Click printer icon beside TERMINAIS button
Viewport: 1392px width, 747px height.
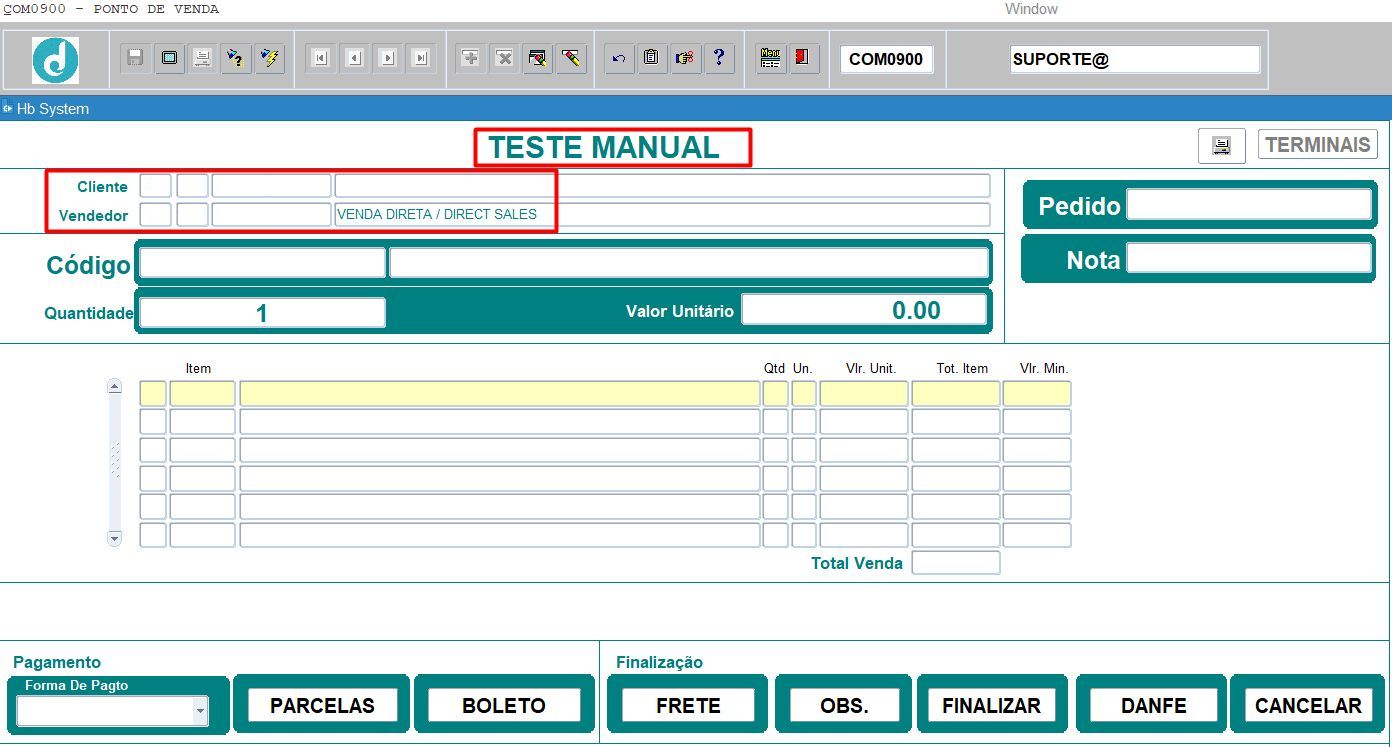pyautogui.click(x=1221, y=145)
